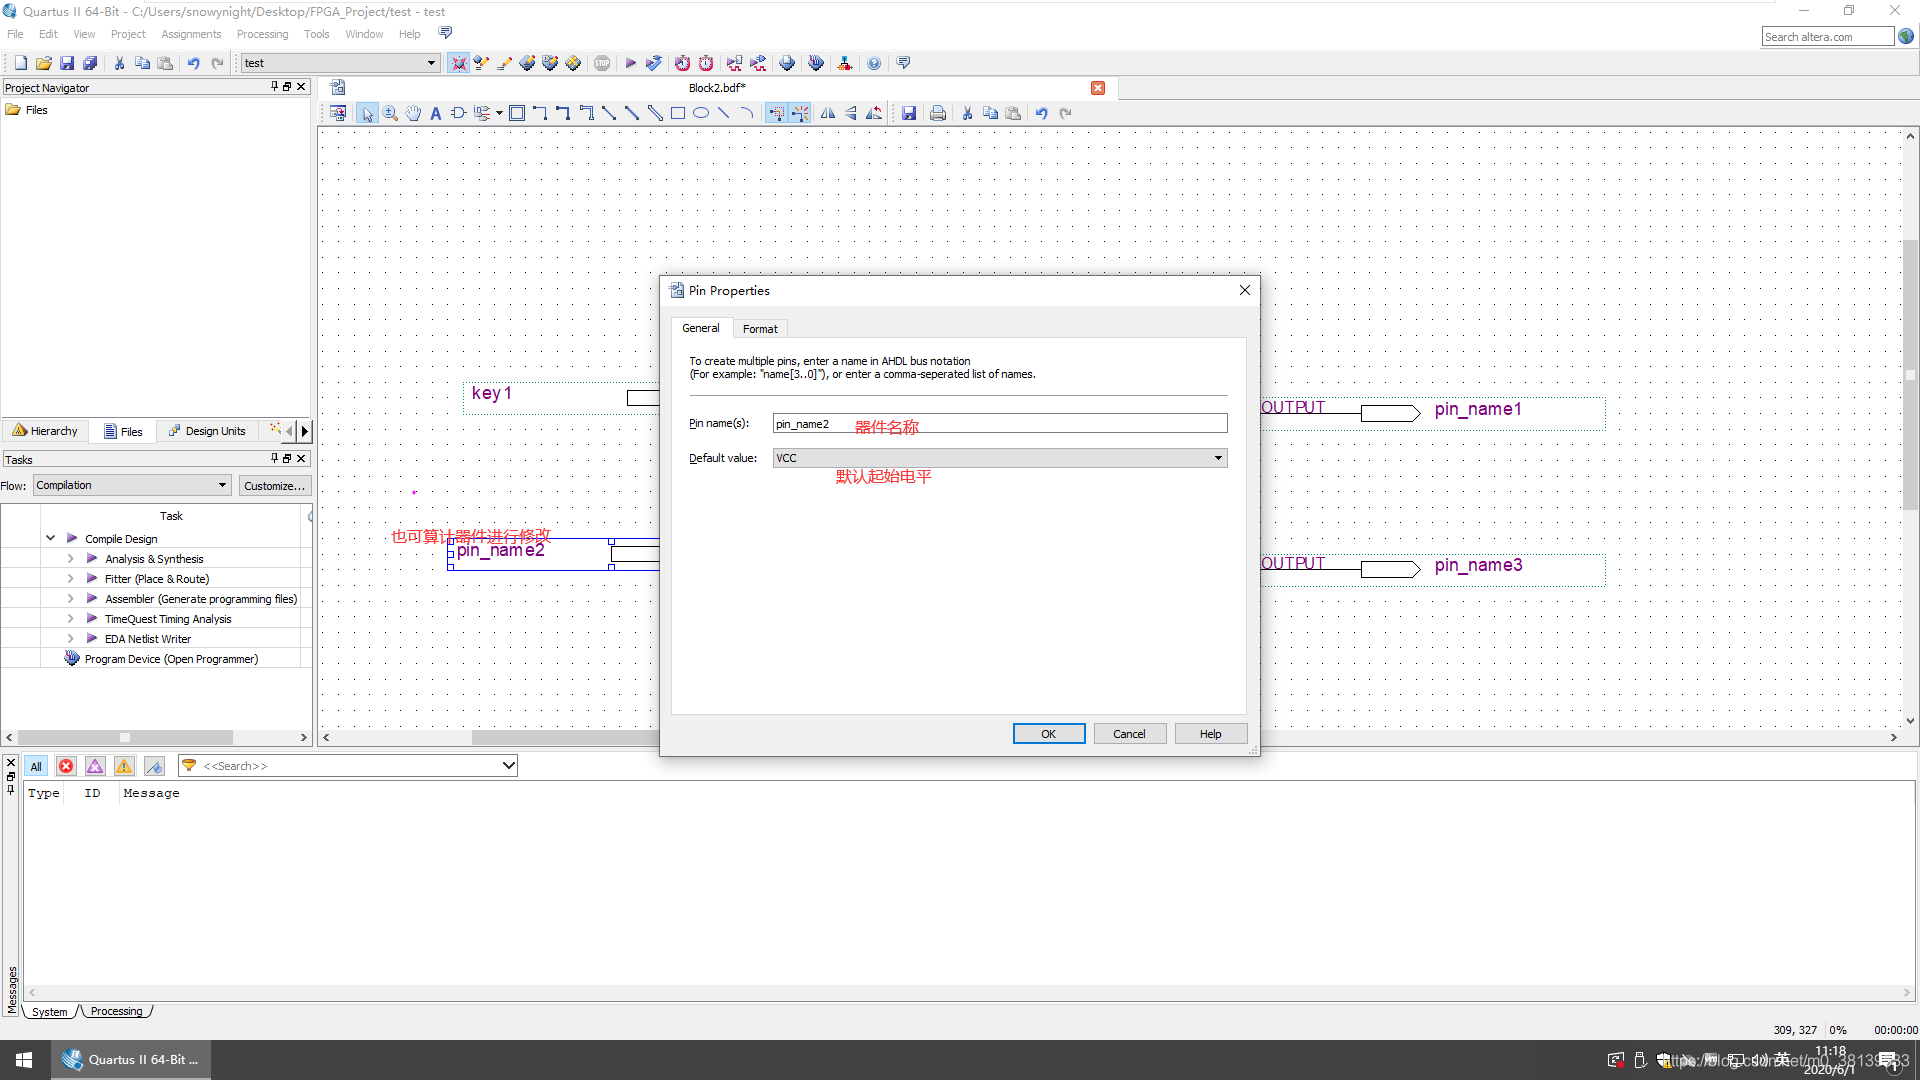This screenshot has width=1920, height=1080.
Task: Open the Assignments menu
Action: click(x=191, y=34)
